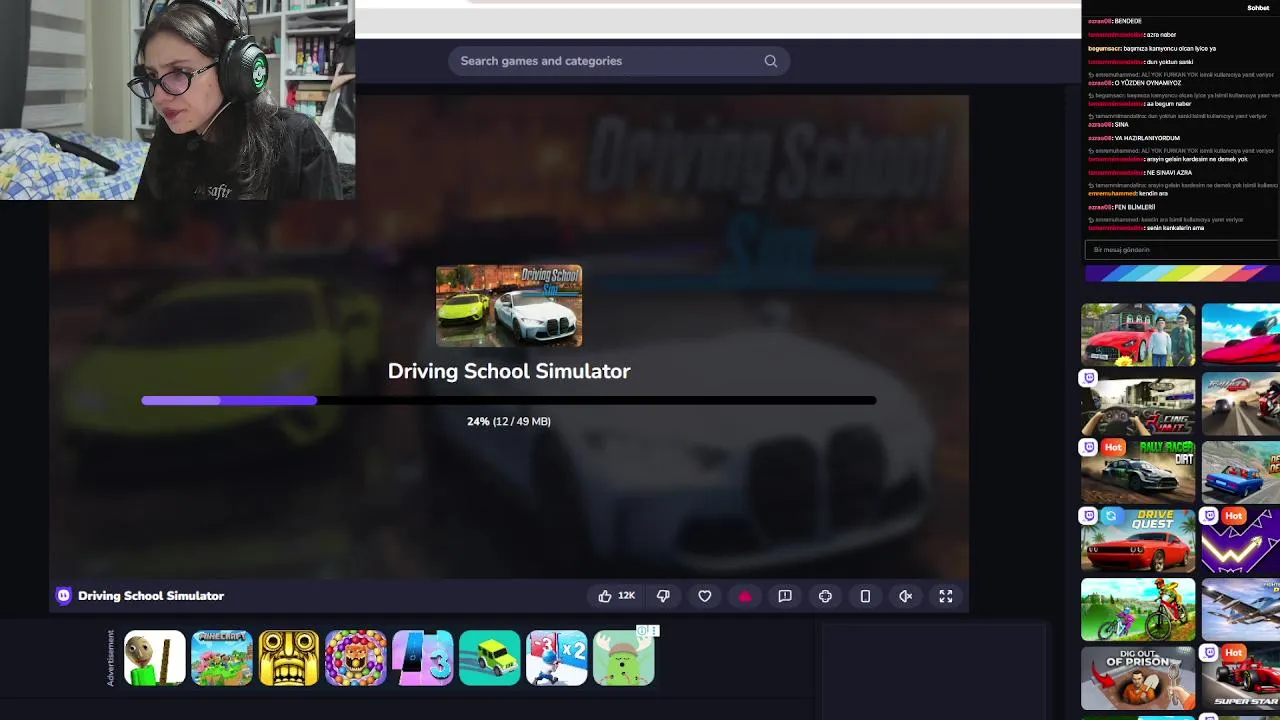Open the racing steering wheel game thumbnail
The width and height of the screenshot is (1280, 720).
click(1138, 404)
